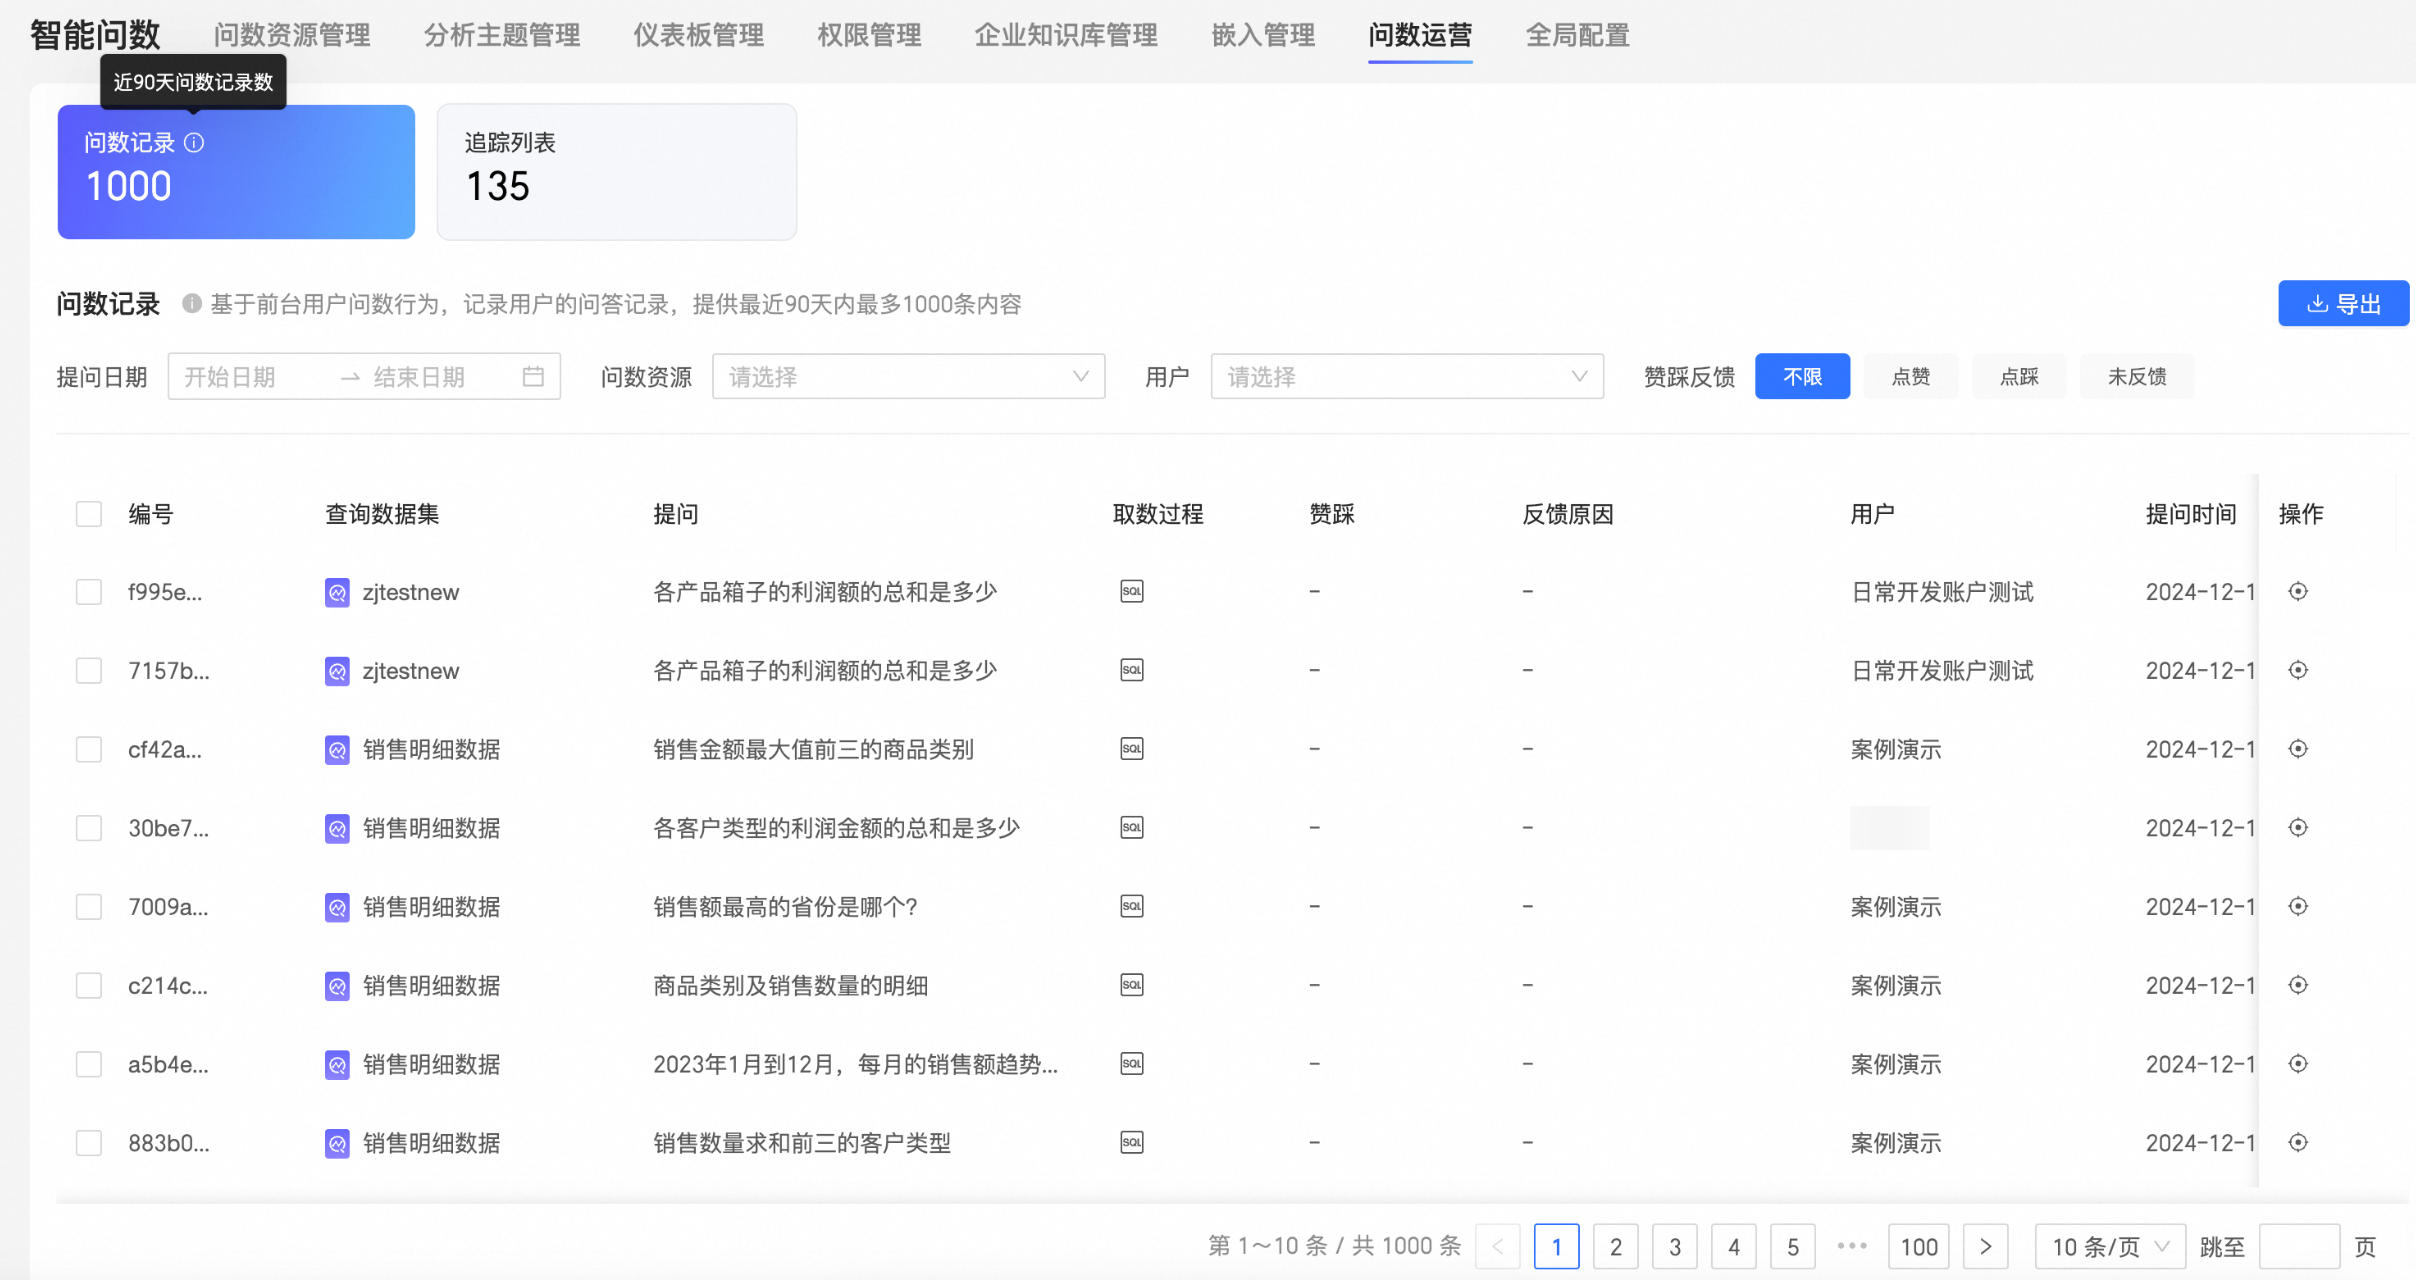Click the pagination ellipsis jump-forward button
The image size is (2416, 1280).
tap(1852, 1246)
